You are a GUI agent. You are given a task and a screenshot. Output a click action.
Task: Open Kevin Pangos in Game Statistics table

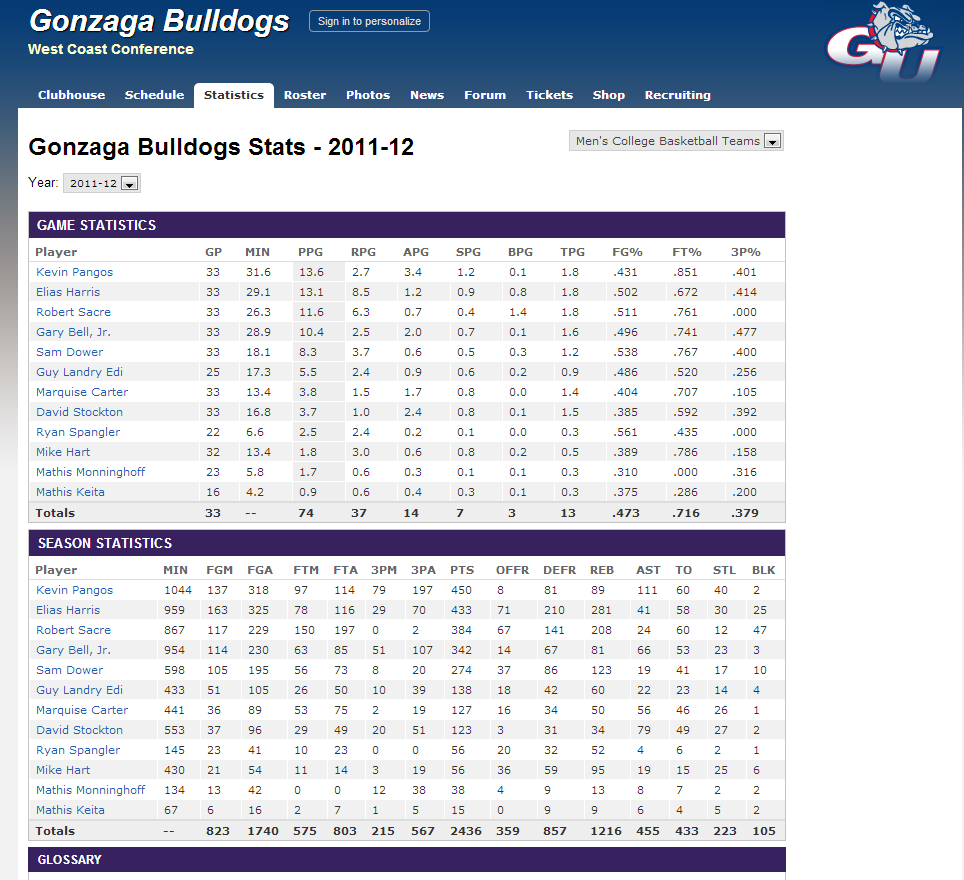(x=74, y=272)
